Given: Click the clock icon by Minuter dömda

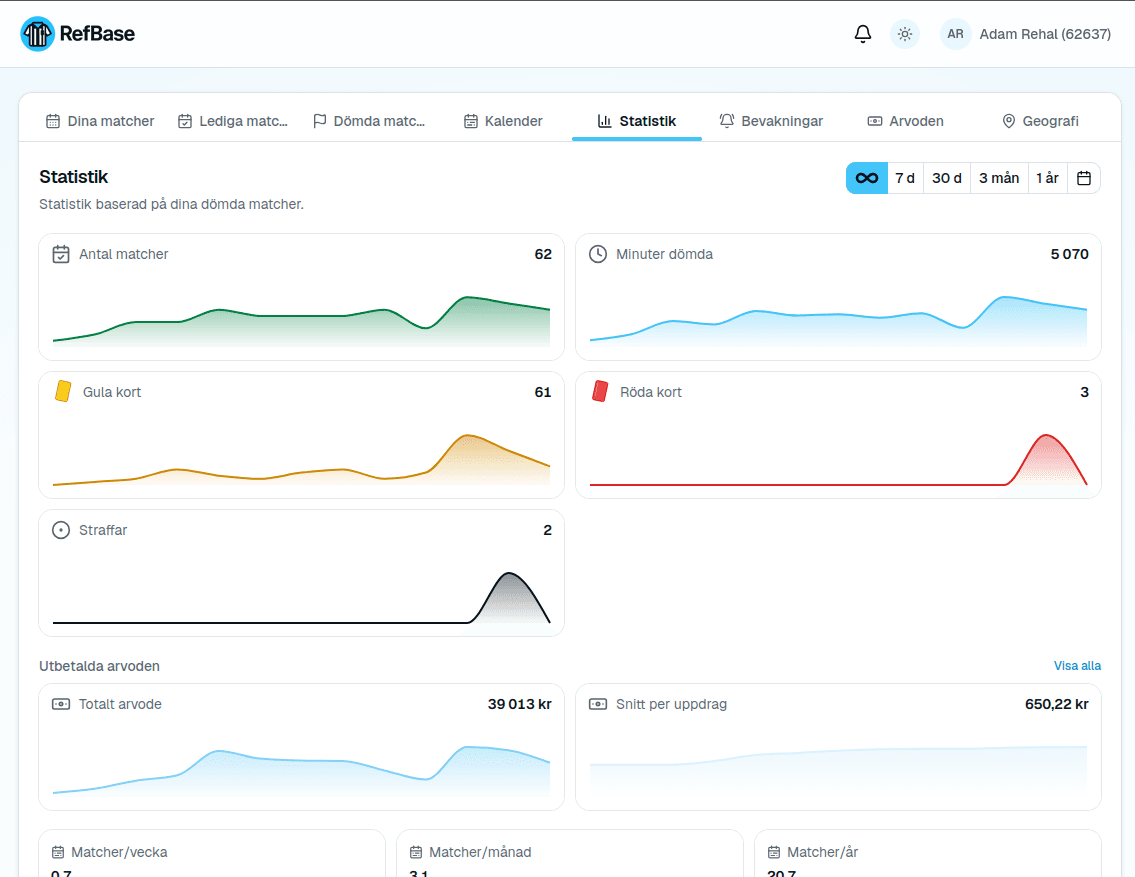Looking at the screenshot, I should (x=598, y=254).
